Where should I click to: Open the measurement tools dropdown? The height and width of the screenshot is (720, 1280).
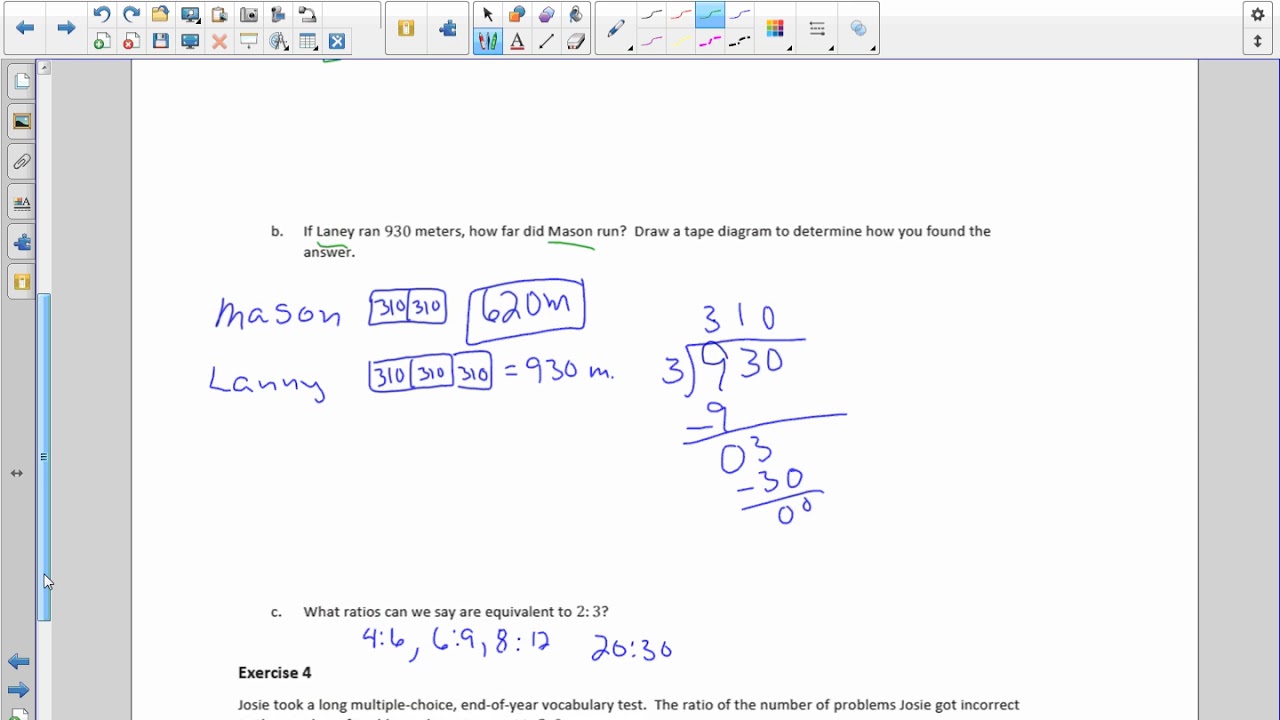[279, 41]
